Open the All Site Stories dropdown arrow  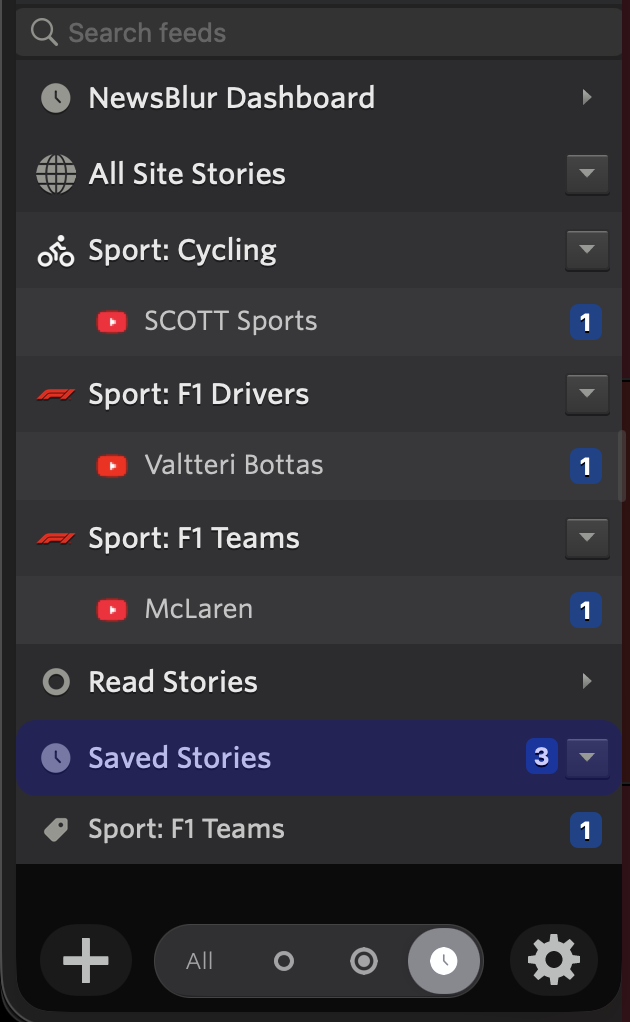586,174
